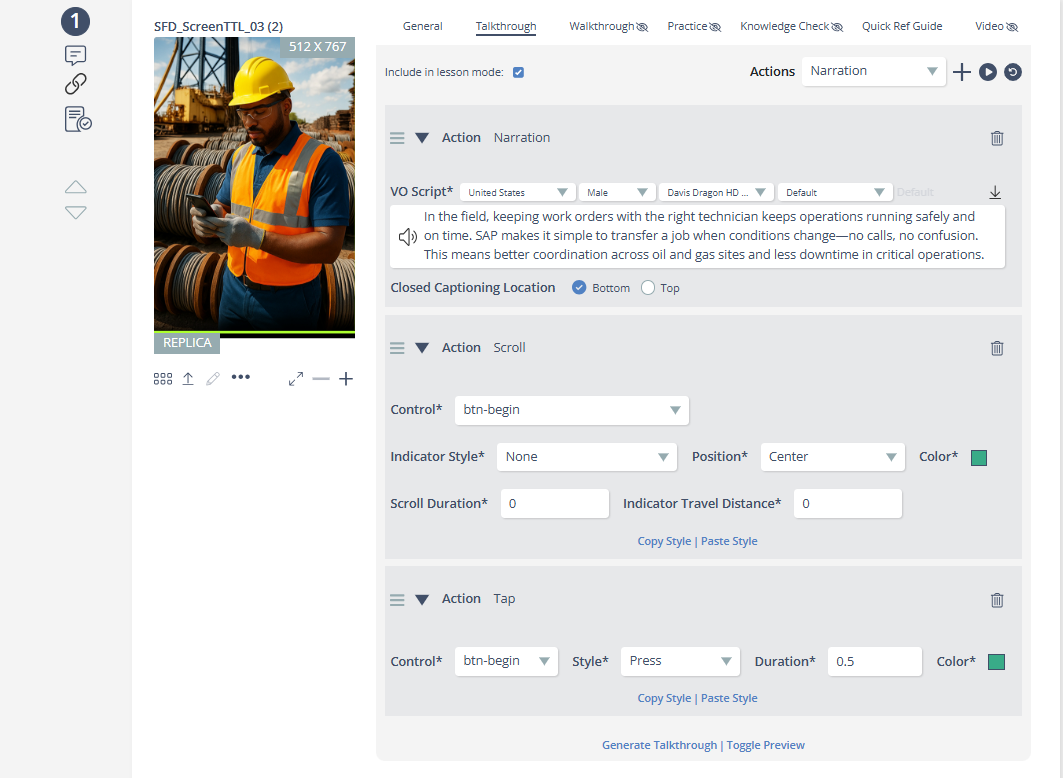The image size is (1063, 778).
Task: Click the reset circular arrow icon
Action: click(1013, 72)
